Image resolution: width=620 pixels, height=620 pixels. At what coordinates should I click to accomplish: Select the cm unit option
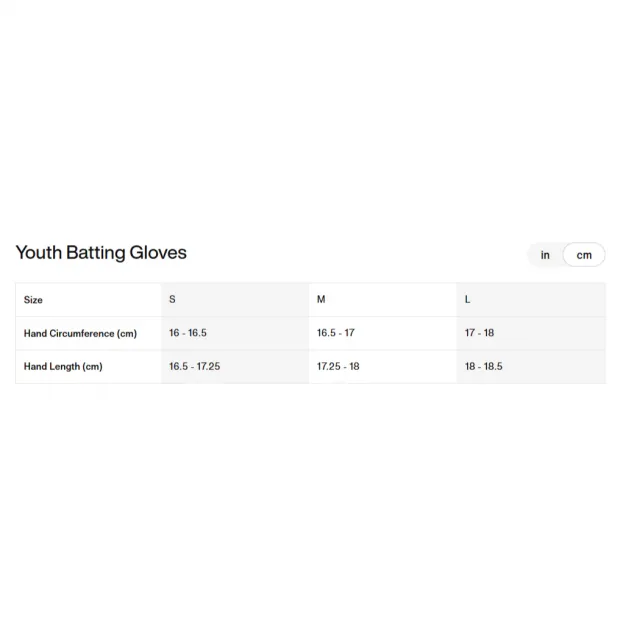[x=584, y=255]
